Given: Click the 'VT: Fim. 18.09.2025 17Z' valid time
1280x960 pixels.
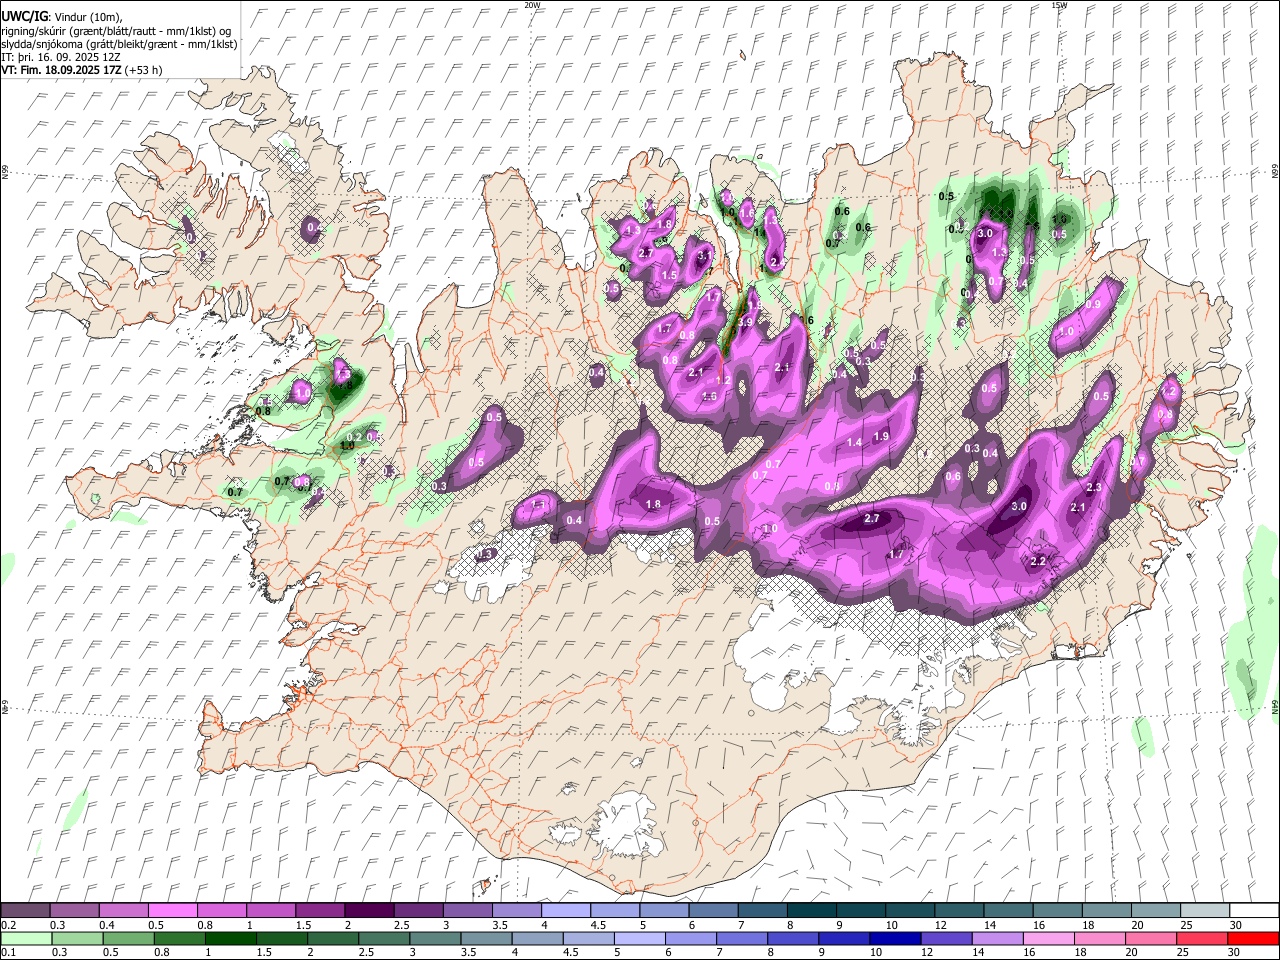Looking at the screenshot, I should [x=62, y=70].
